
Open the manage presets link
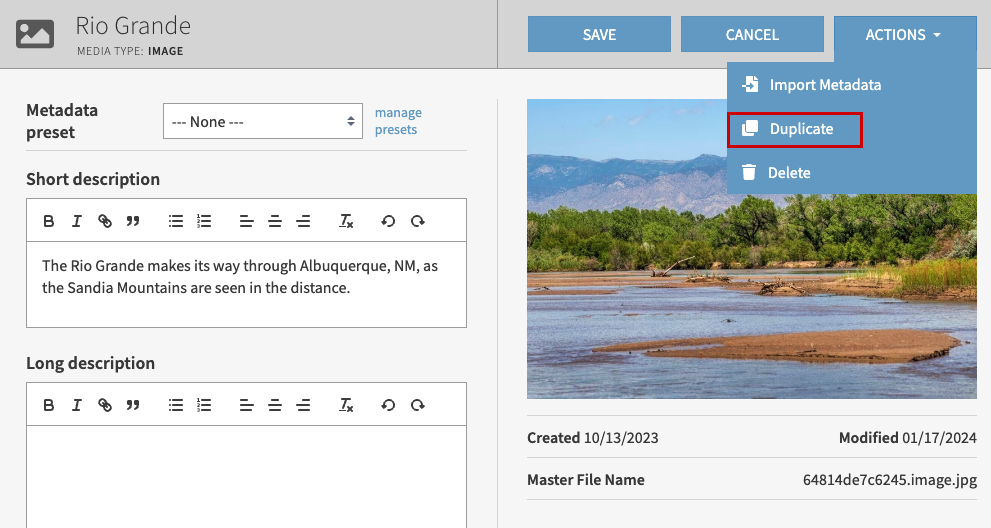(398, 121)
